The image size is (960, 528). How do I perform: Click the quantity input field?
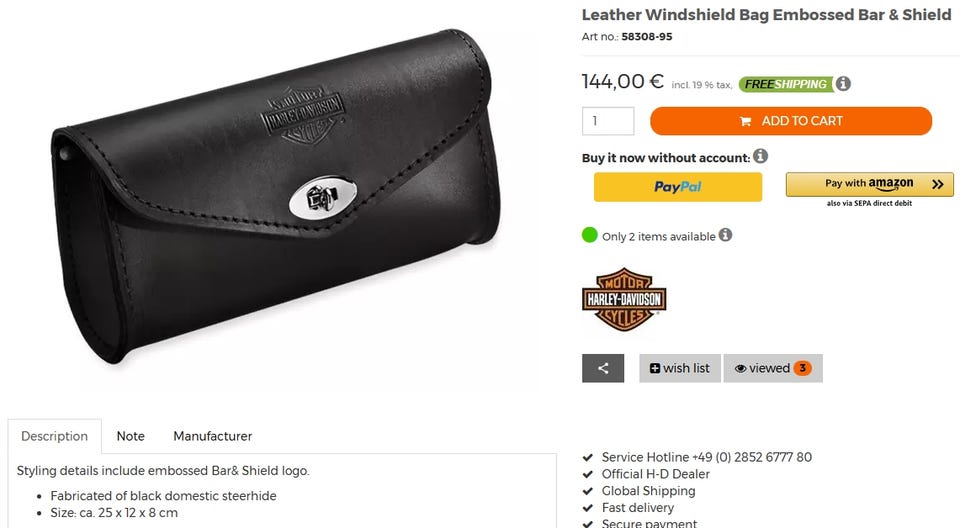[x=608, y=121]
